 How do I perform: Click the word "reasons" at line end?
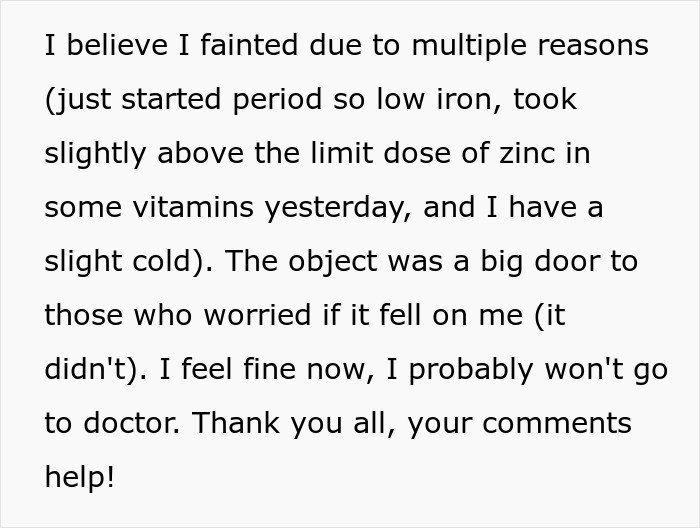(x=593, y=47)
